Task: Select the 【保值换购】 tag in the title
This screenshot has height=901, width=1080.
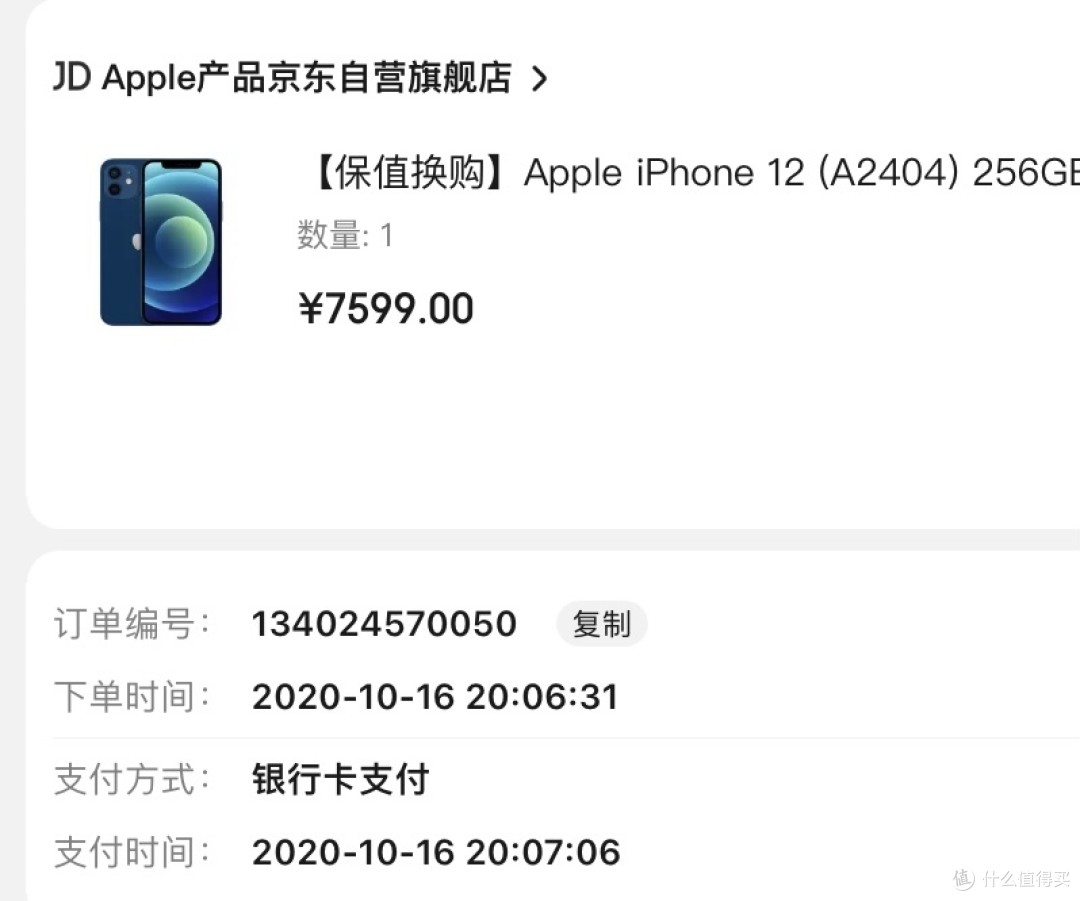Action: [409, 172]
